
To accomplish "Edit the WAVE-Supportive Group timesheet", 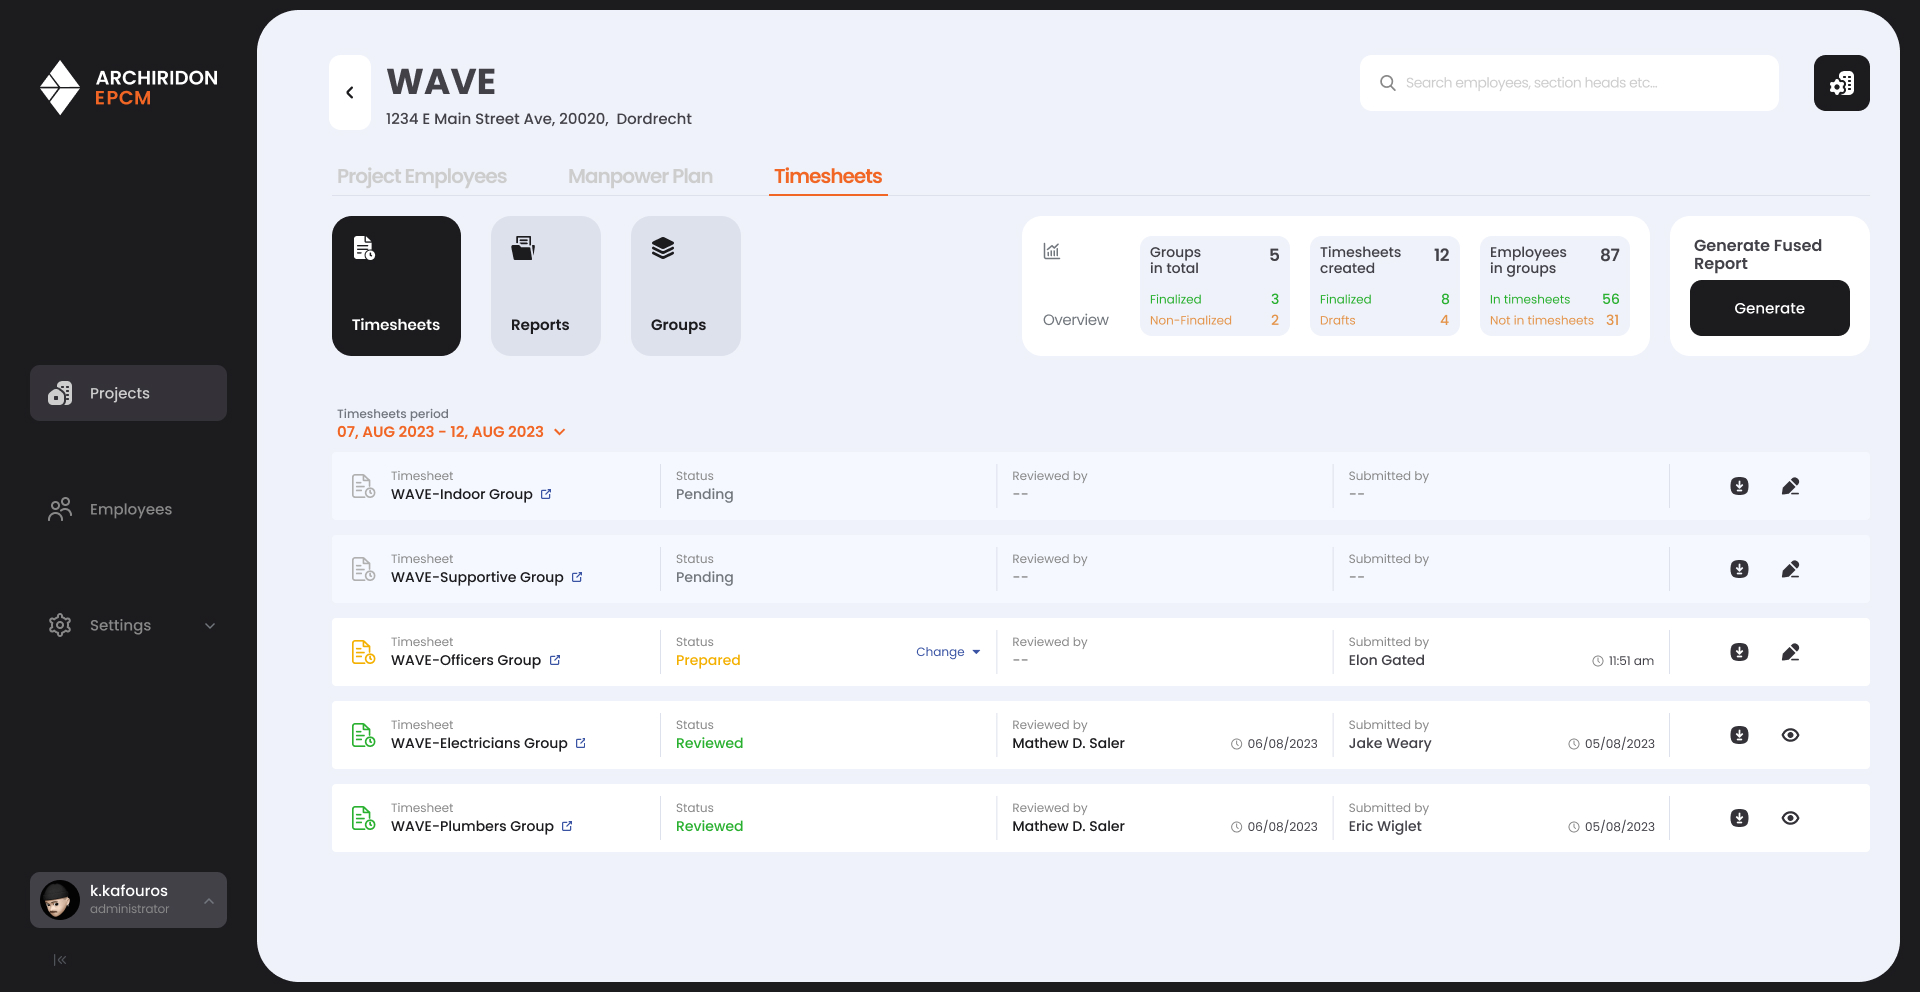I will (1790, 569).
